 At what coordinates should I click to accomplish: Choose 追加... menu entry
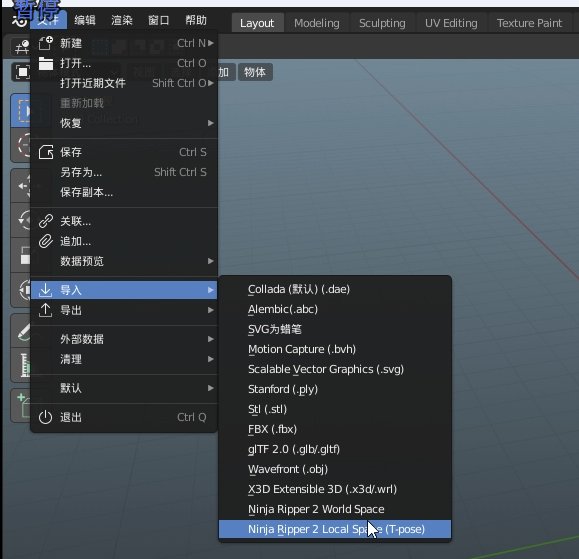124,241
